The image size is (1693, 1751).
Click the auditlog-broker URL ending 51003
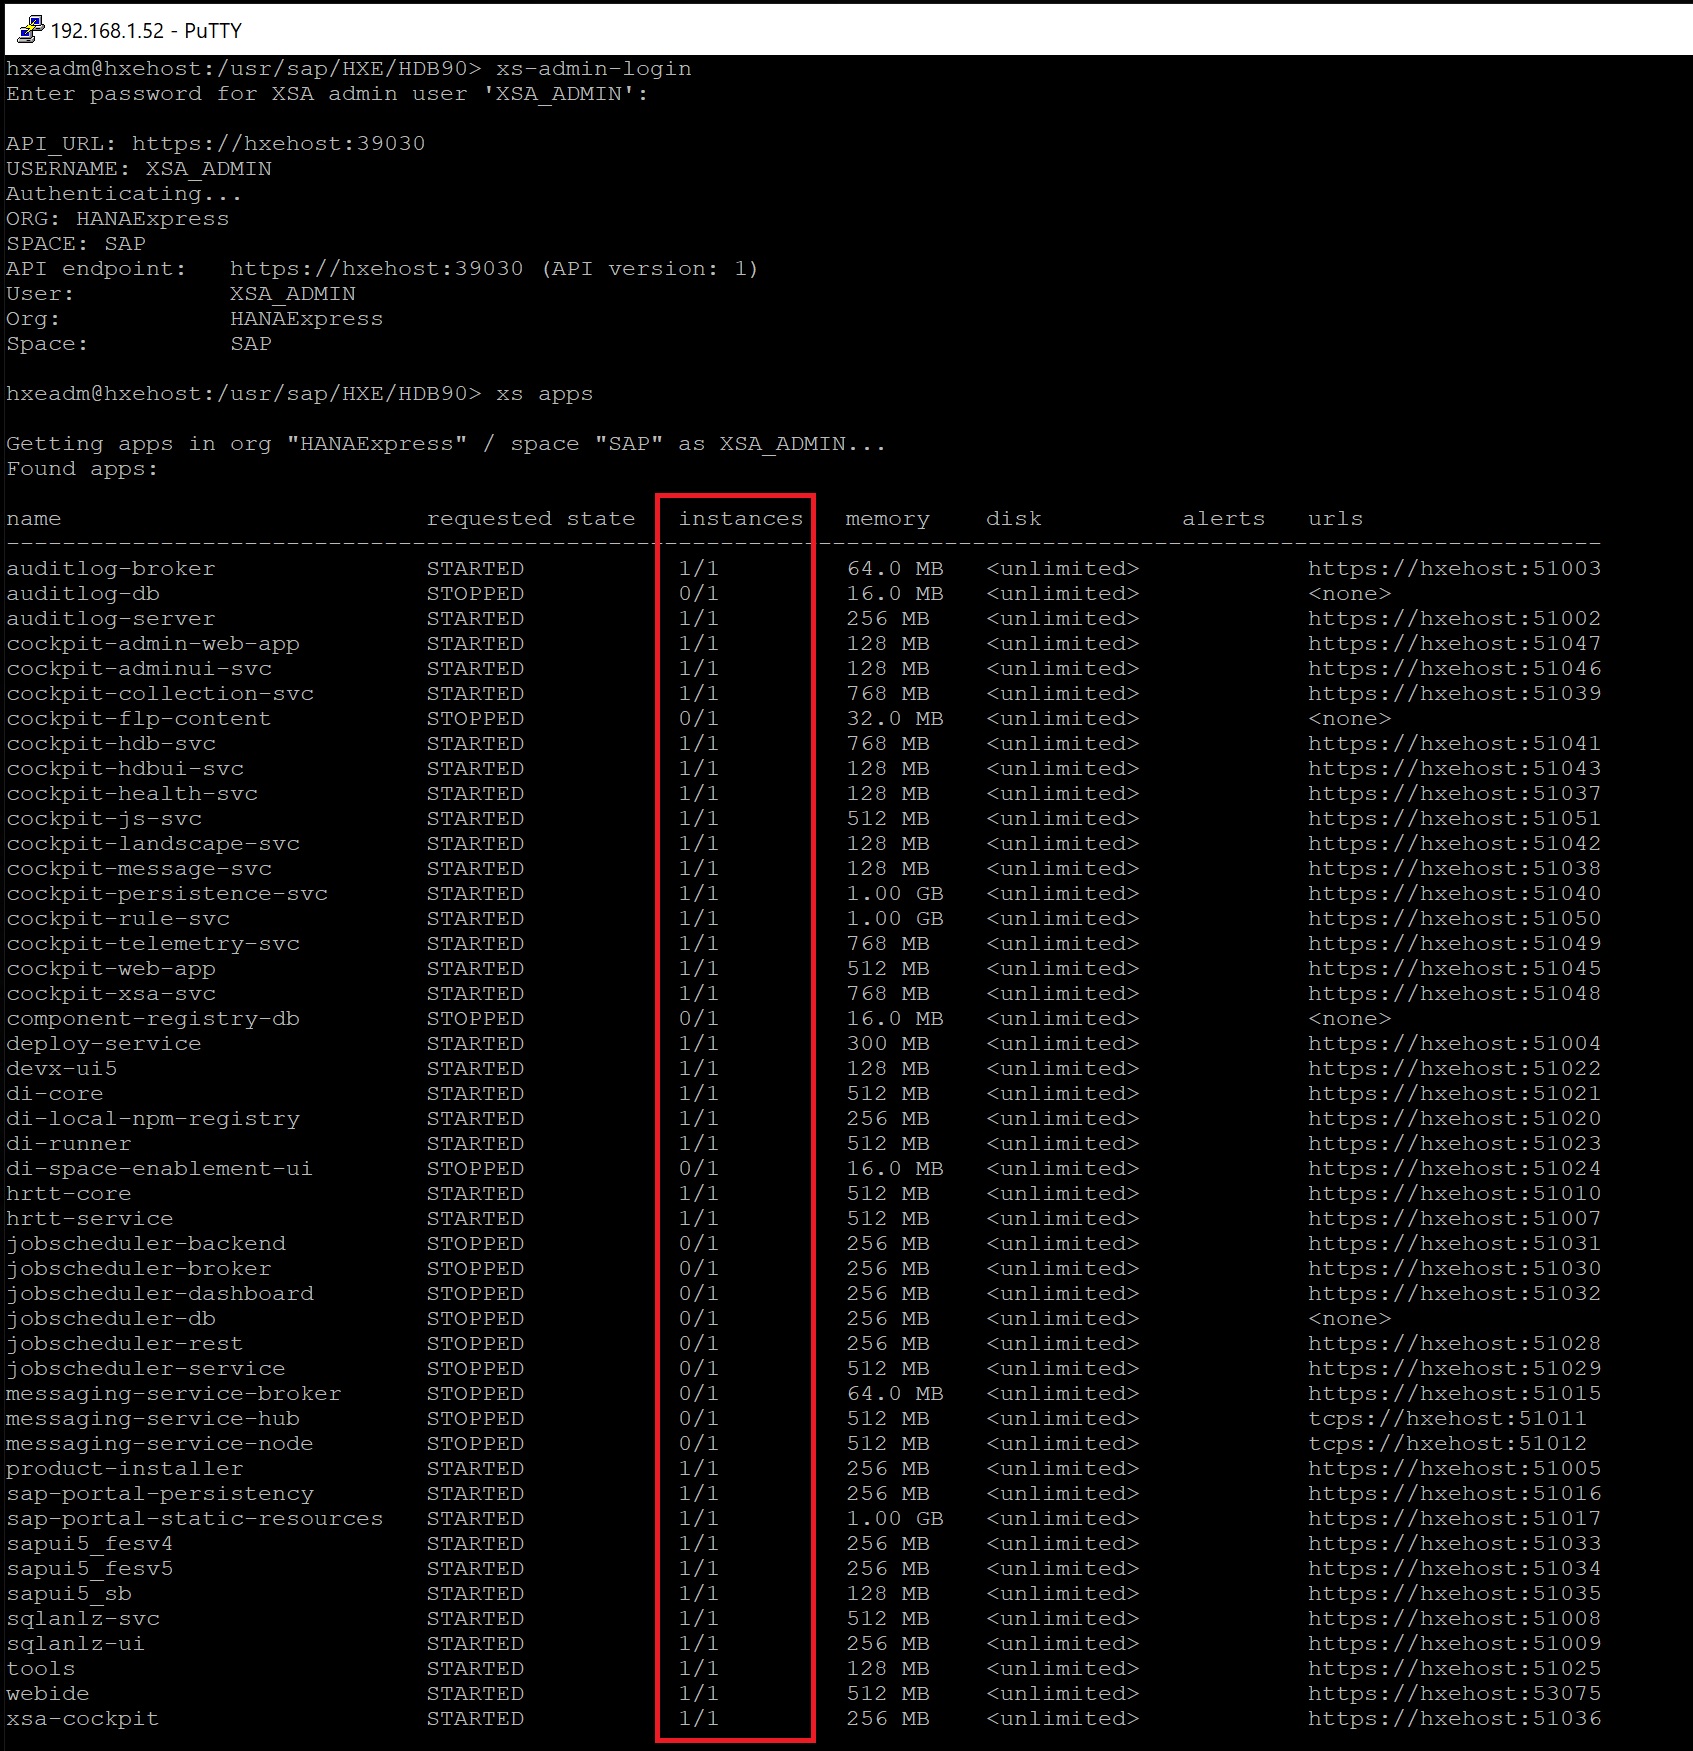point(1453,569)
